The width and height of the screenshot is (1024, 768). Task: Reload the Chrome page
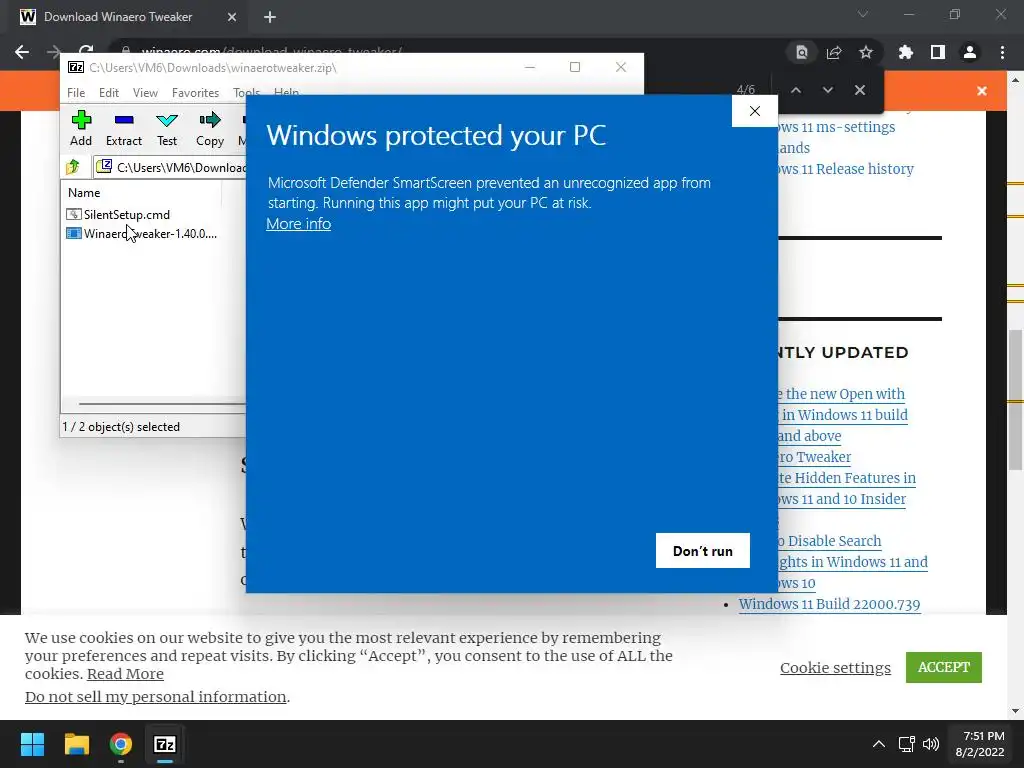click(x=86, y=50)
